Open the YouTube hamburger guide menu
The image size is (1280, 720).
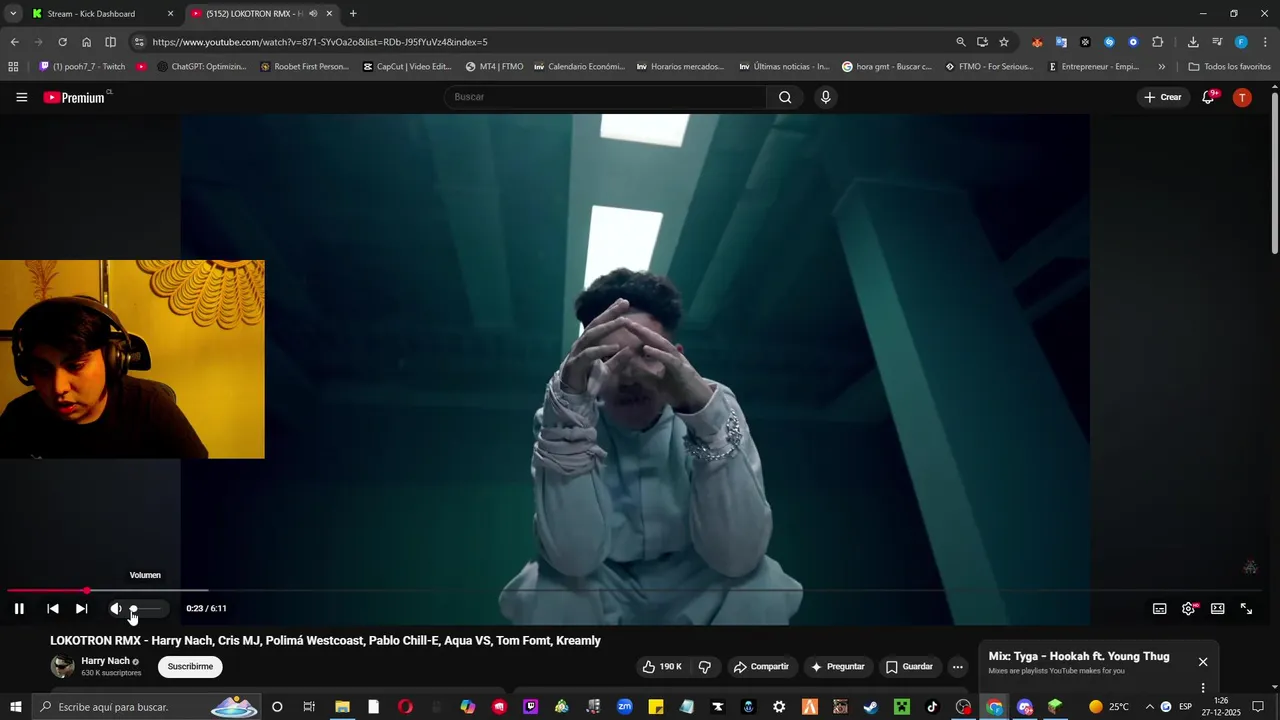[x=22, y=97]
